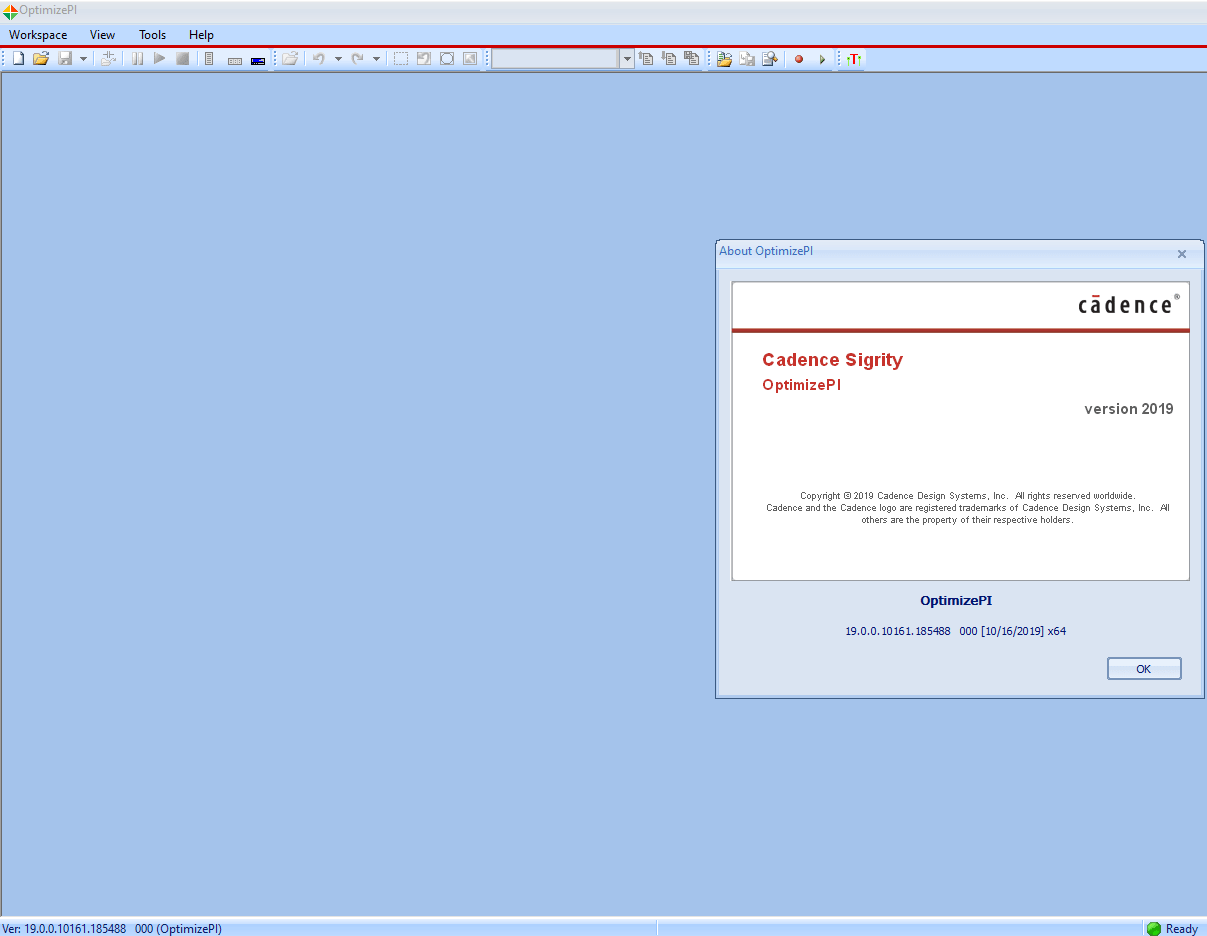
Task: Select the dashed rectangle selection tool
Action: [x=400, y=59]
